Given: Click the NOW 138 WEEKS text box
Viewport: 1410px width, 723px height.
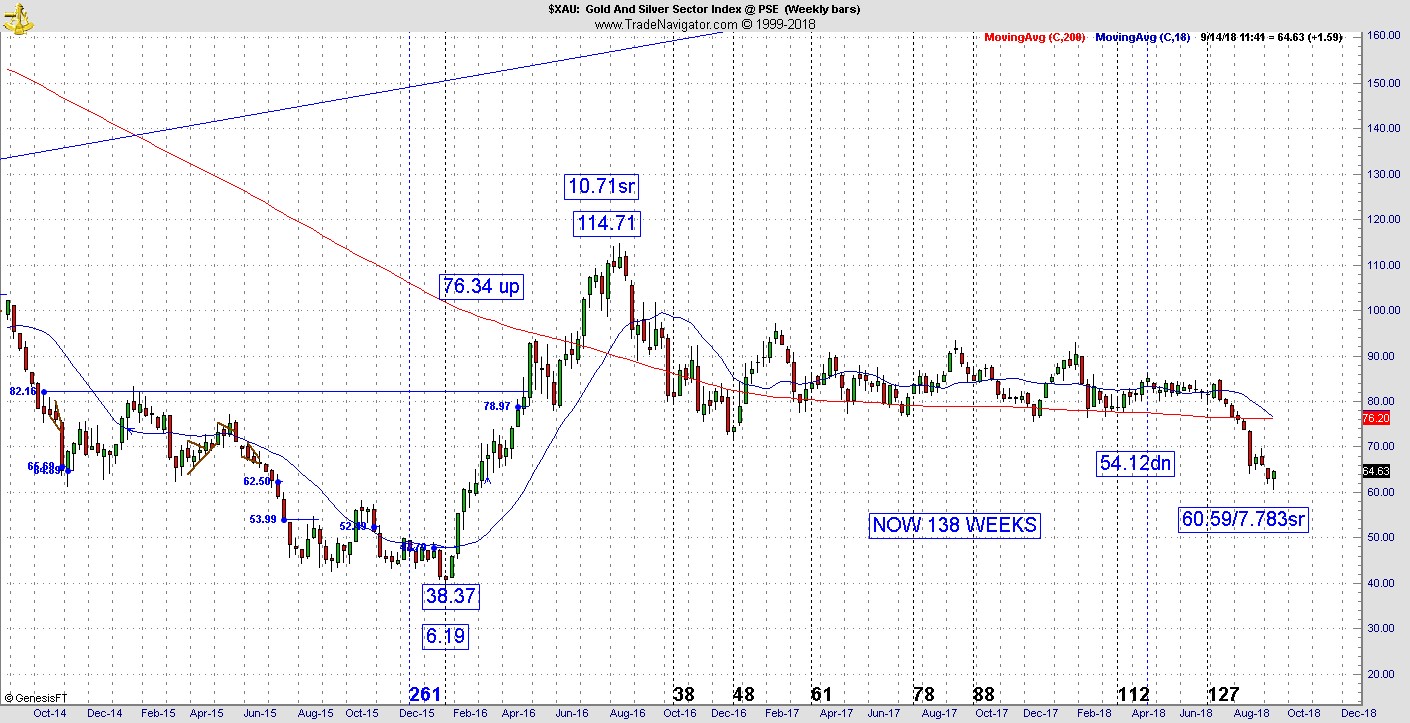Looking at the screenshot, I should pyautogui.click(x=954, y=525).
